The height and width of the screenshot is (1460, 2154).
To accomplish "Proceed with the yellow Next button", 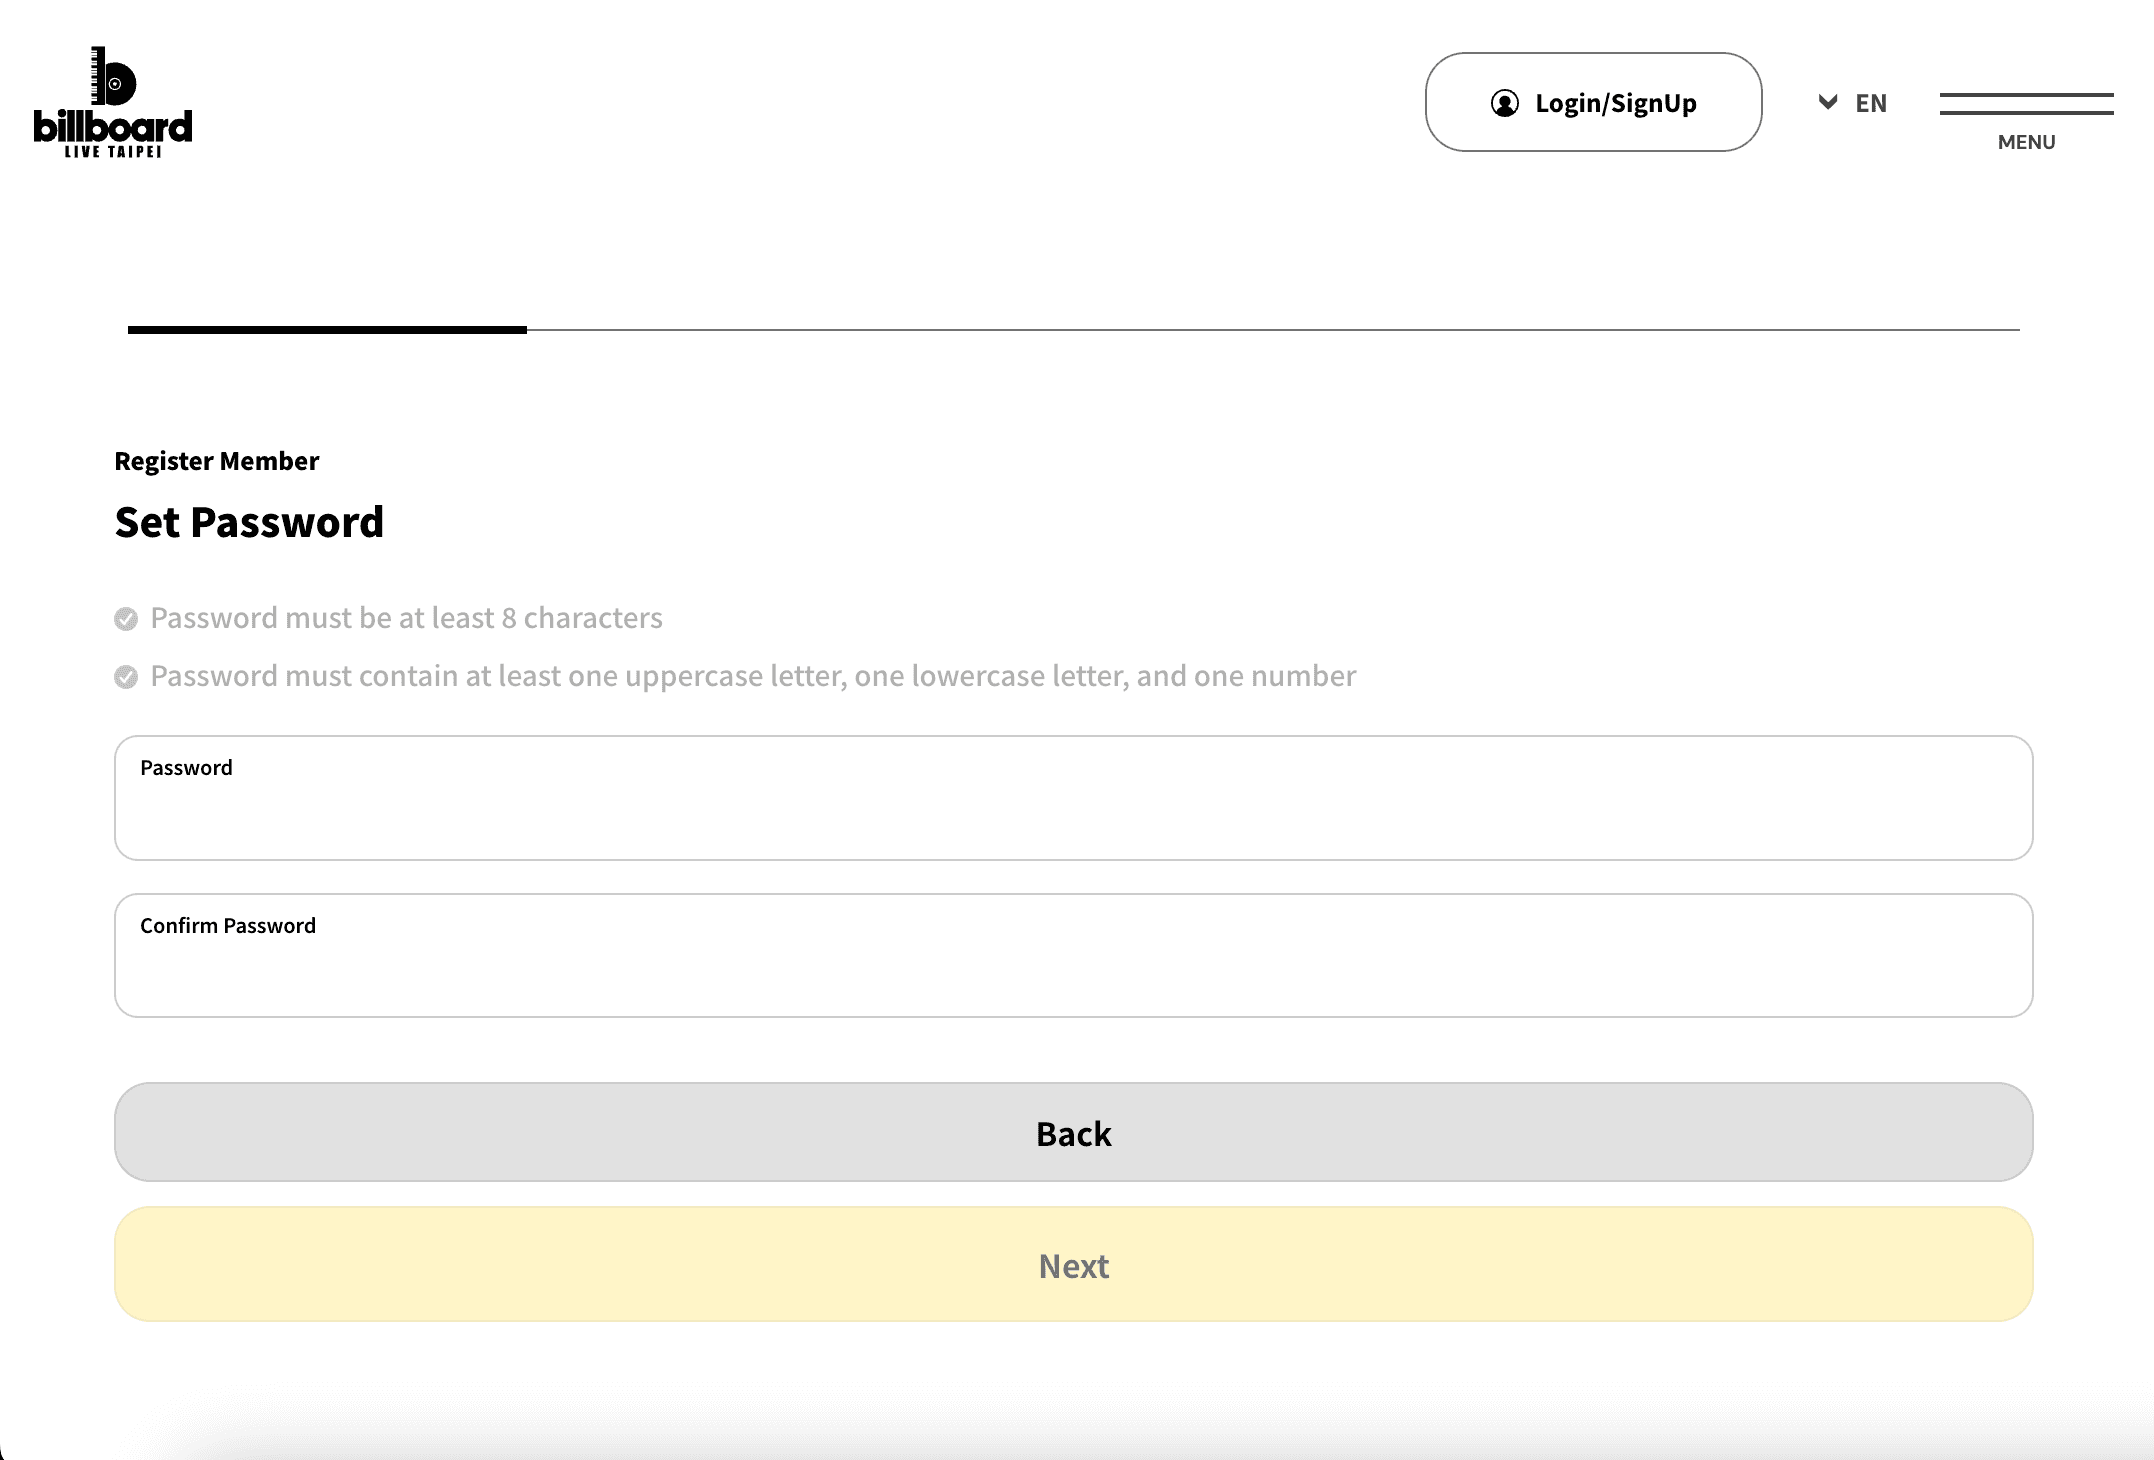I will (x=1073, y=1265).
